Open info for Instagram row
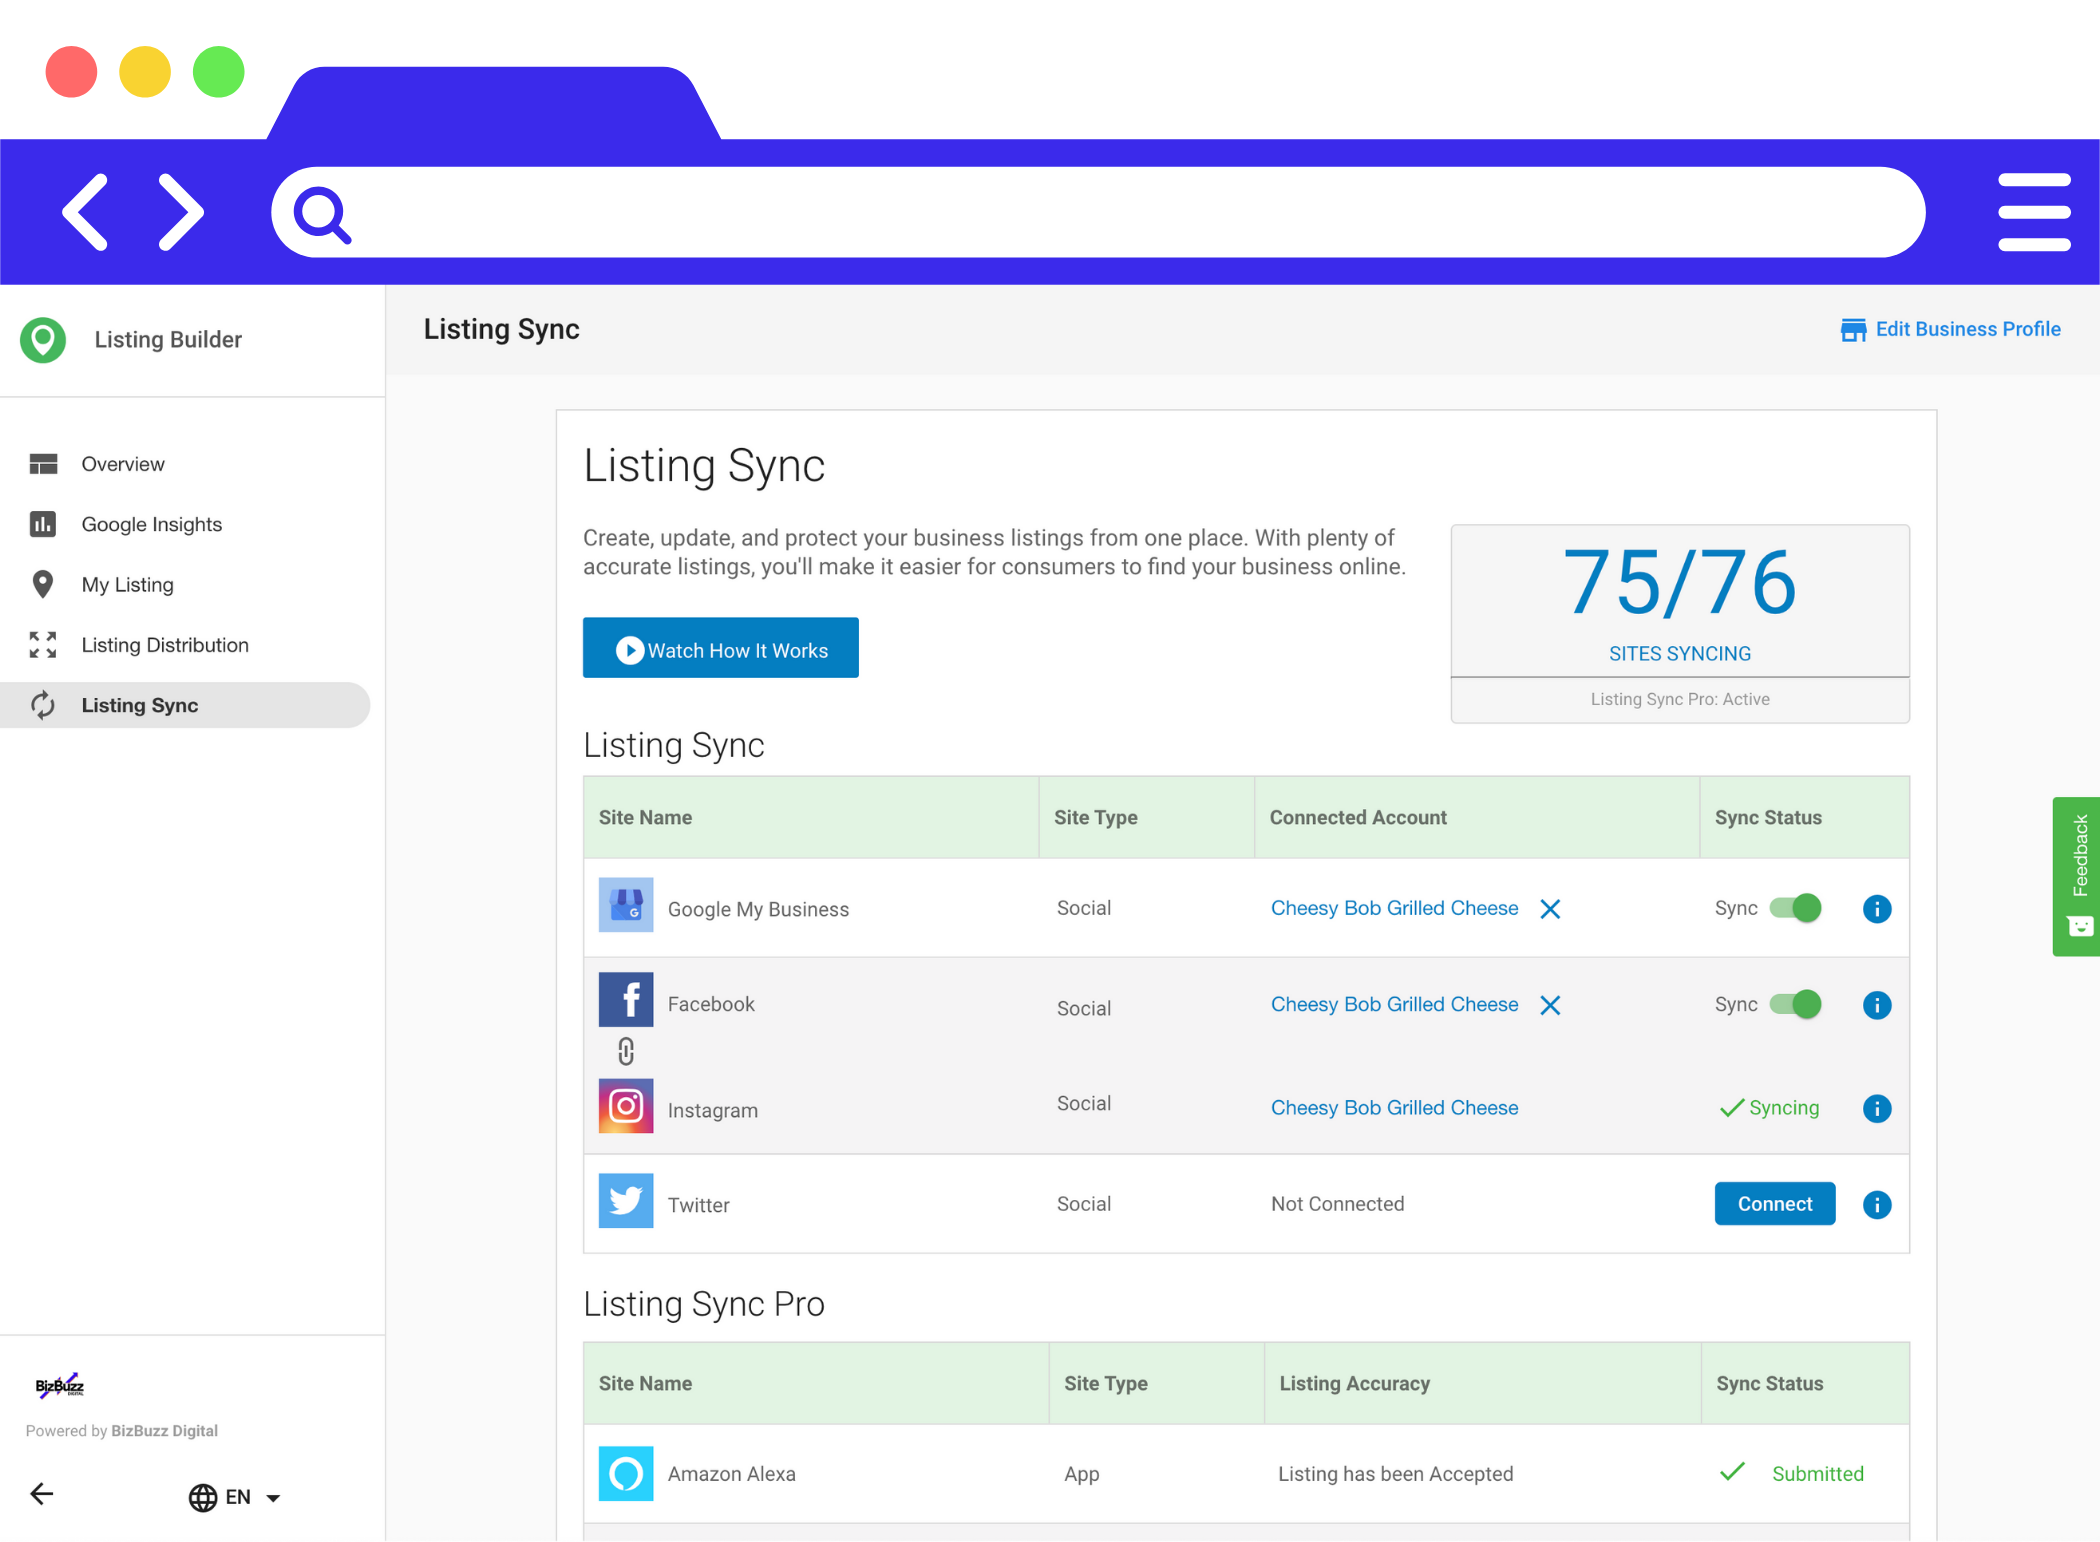Viewport: 2100px width, 1542px height. pos(1877,1109)
